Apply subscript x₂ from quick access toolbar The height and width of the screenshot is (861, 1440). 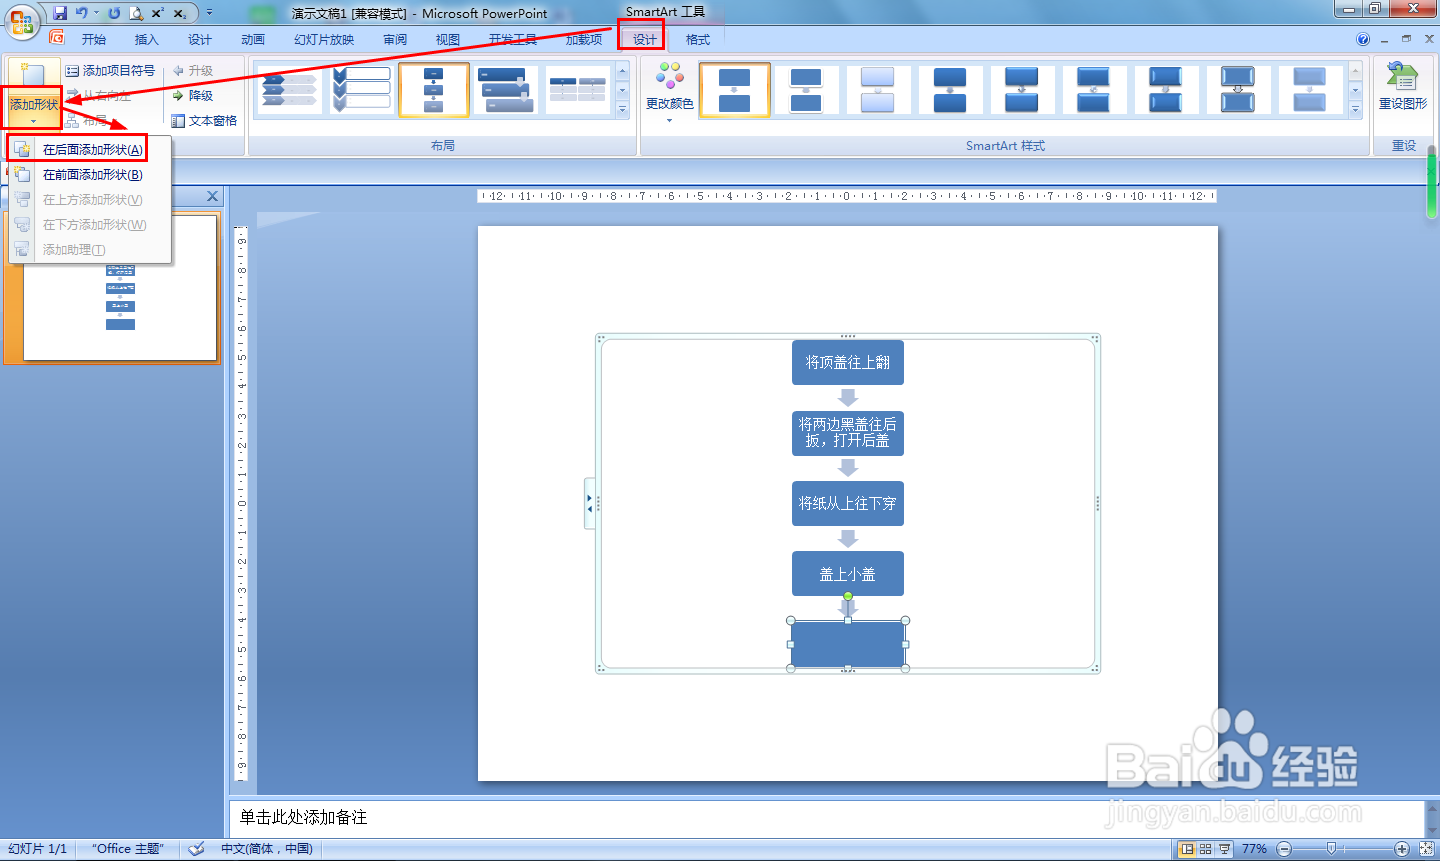[180, 13]
